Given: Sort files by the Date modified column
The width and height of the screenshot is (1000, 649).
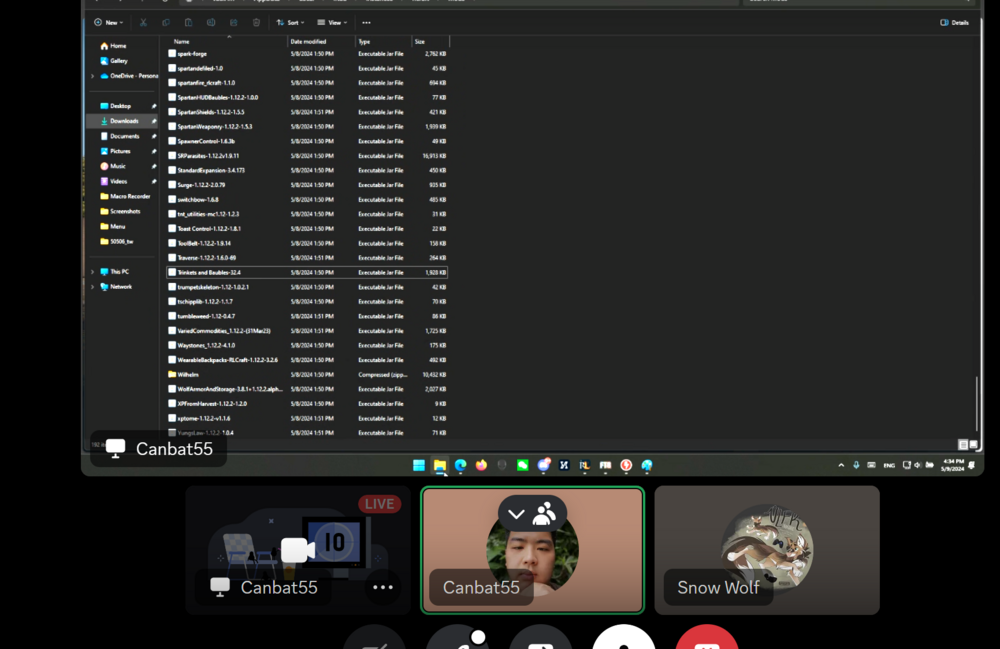Looking at the screenshot, I should pyautogui.click(x=309, y=41).
